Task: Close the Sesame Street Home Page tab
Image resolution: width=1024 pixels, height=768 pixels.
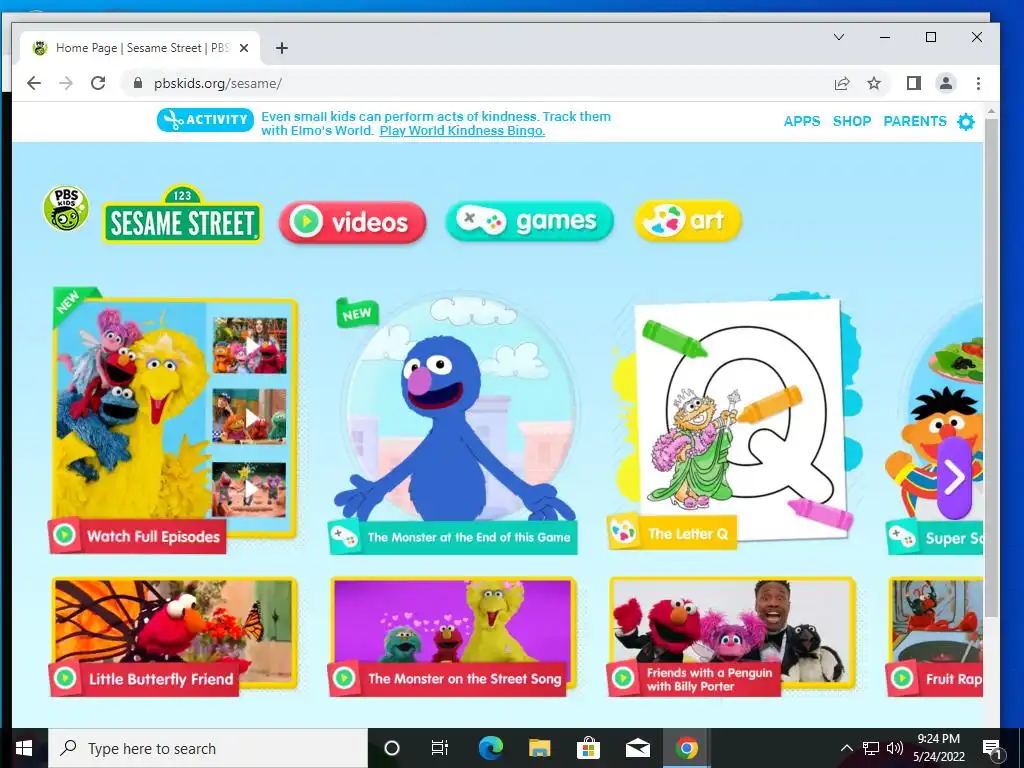Action: coord(244,48)
